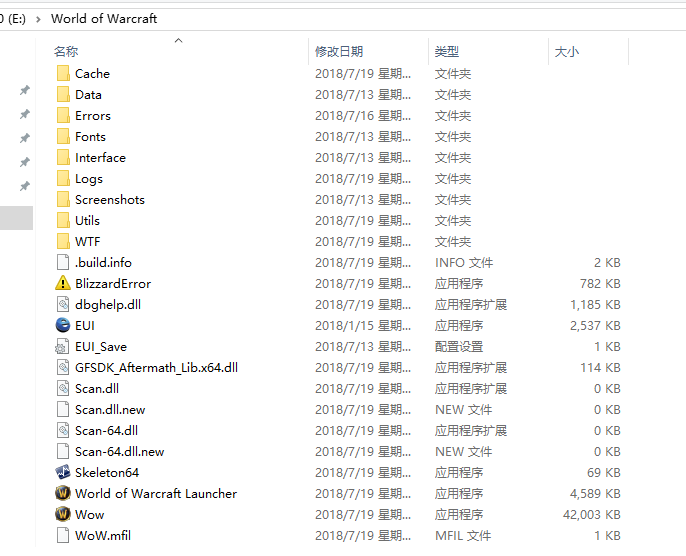The width and height of the screenshot is (686, 556).
Task: Select the .build.info file icon
Action: (63, 262)
